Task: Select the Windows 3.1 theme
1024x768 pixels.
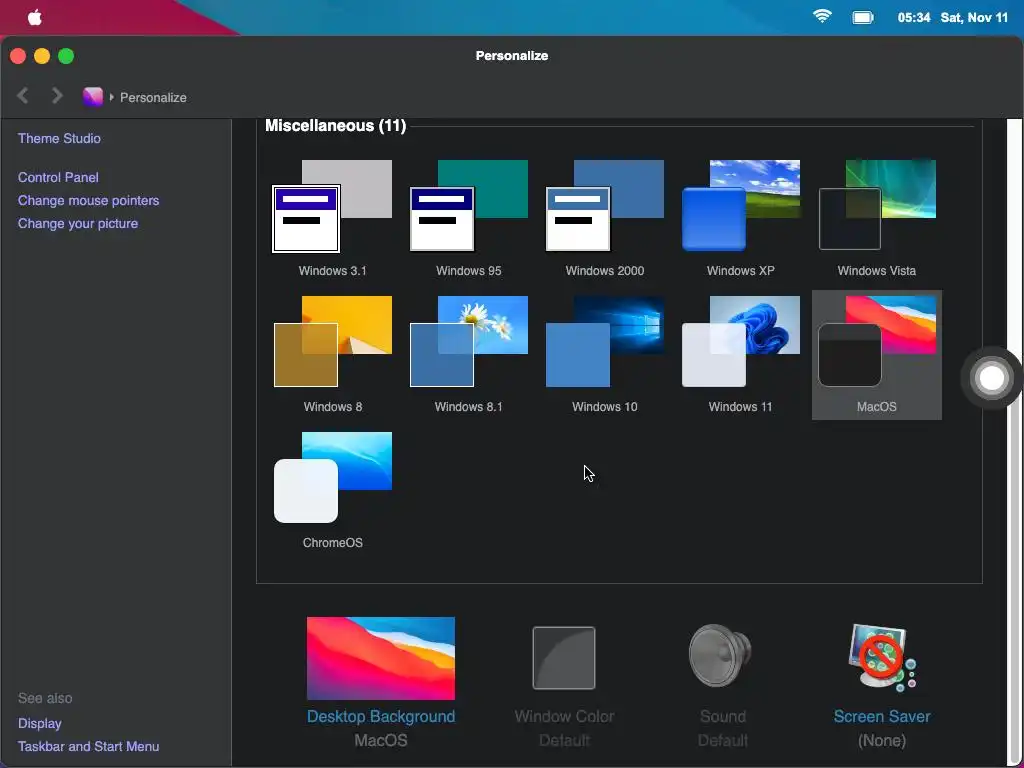Action: point(332,218)
